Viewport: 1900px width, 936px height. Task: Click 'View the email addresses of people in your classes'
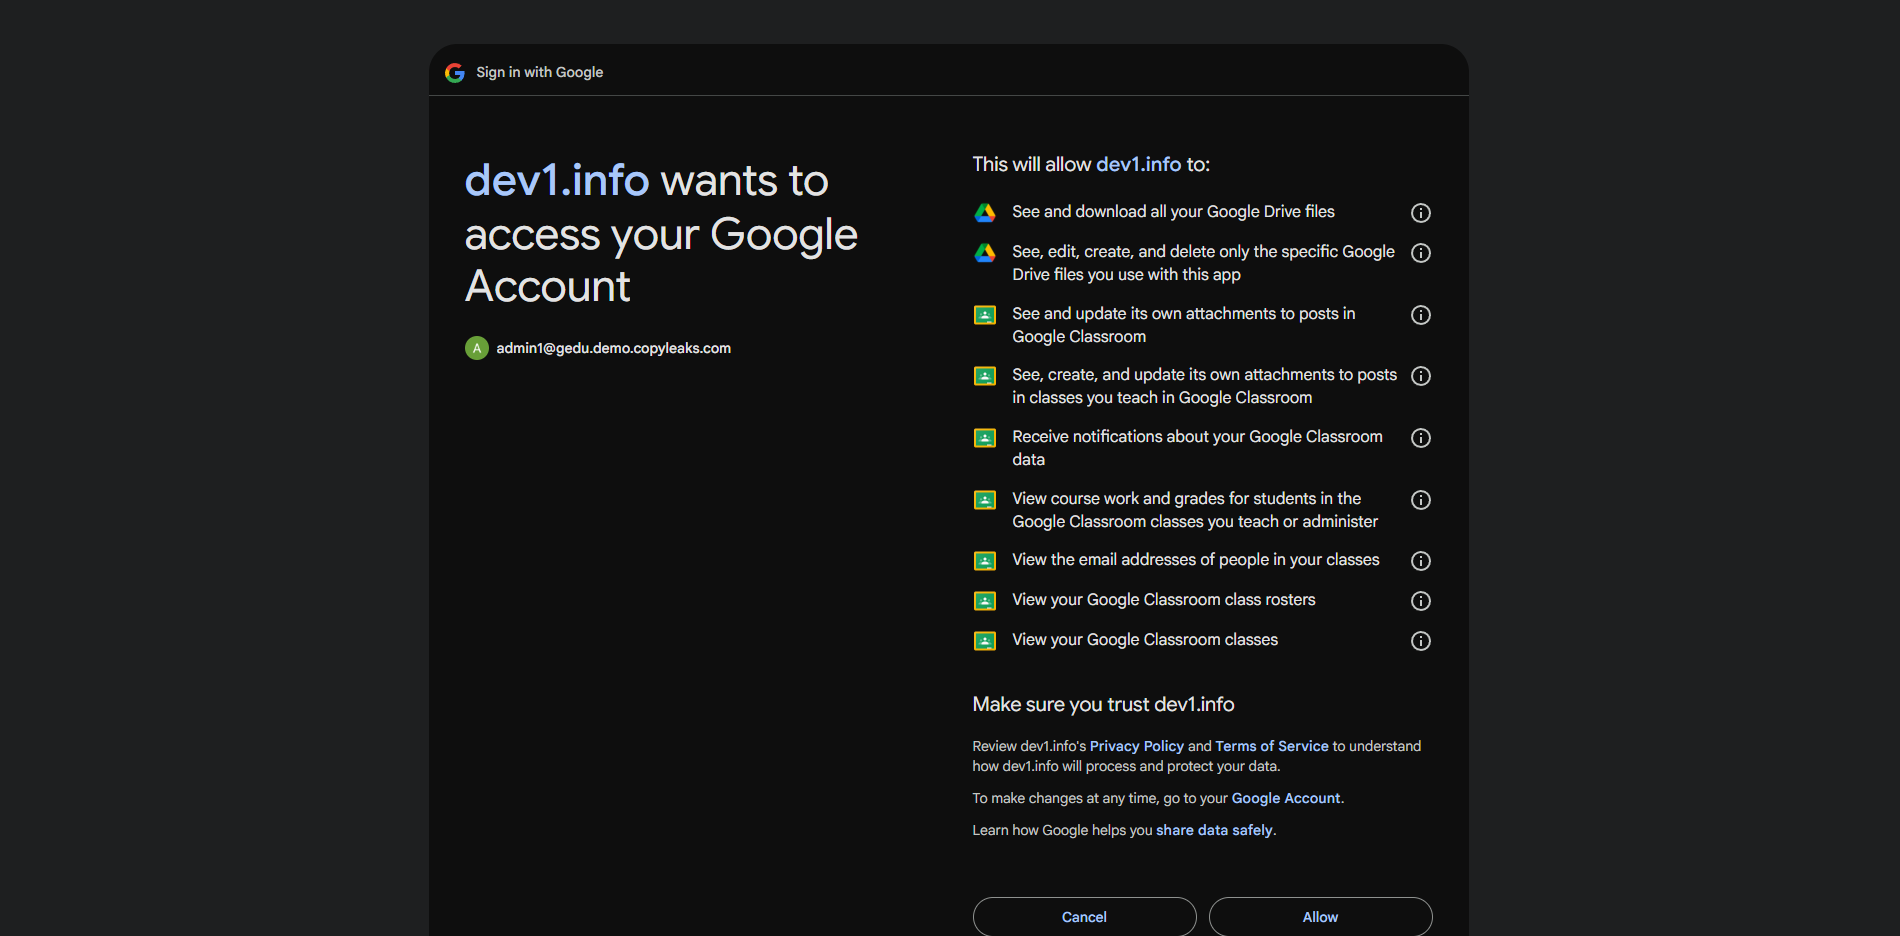1195,560
